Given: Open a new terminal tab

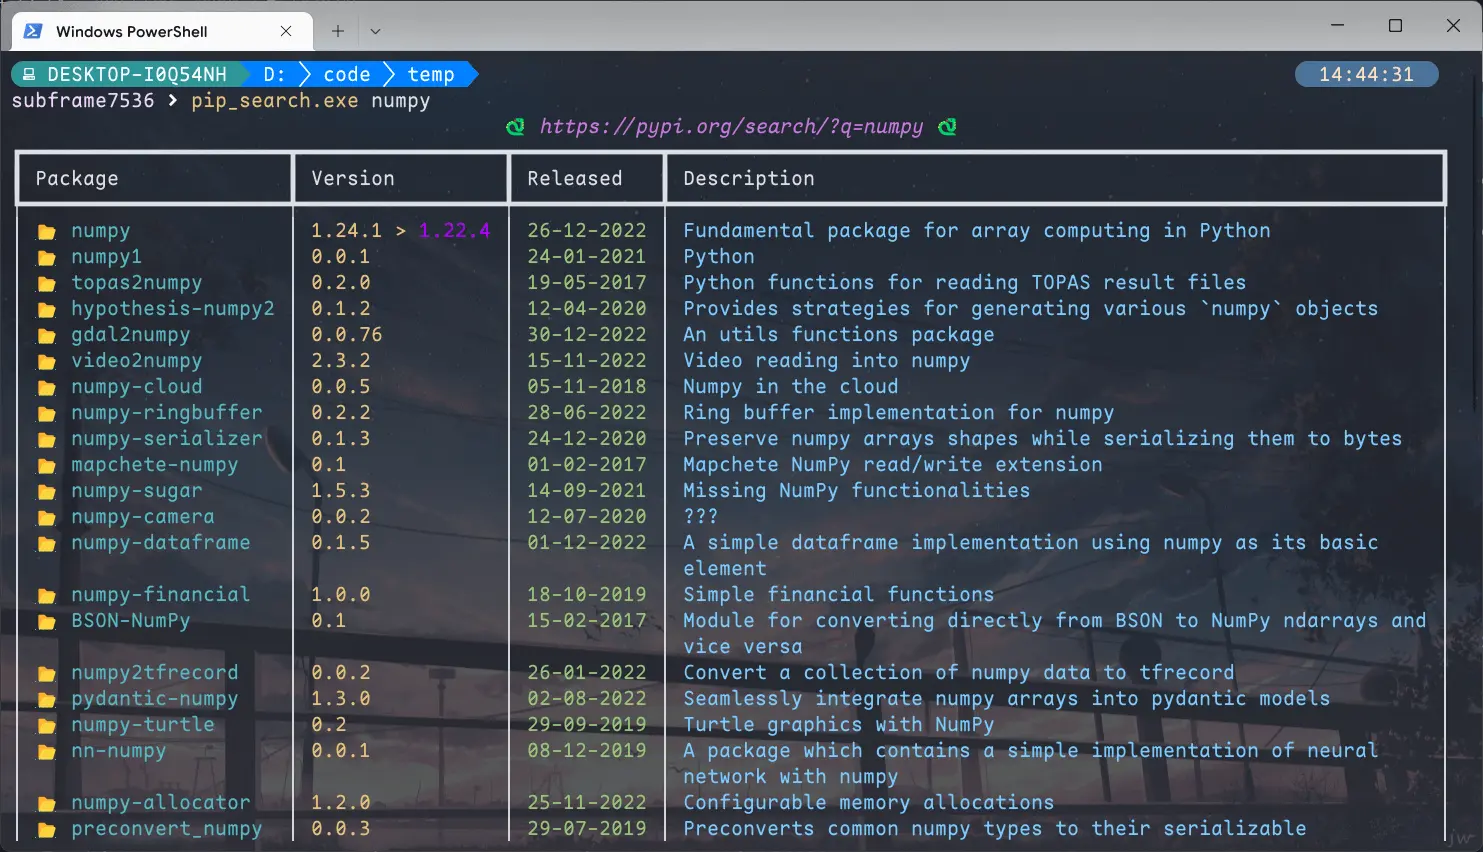Looking at the screenshot, I should click(x=338, y=31).
